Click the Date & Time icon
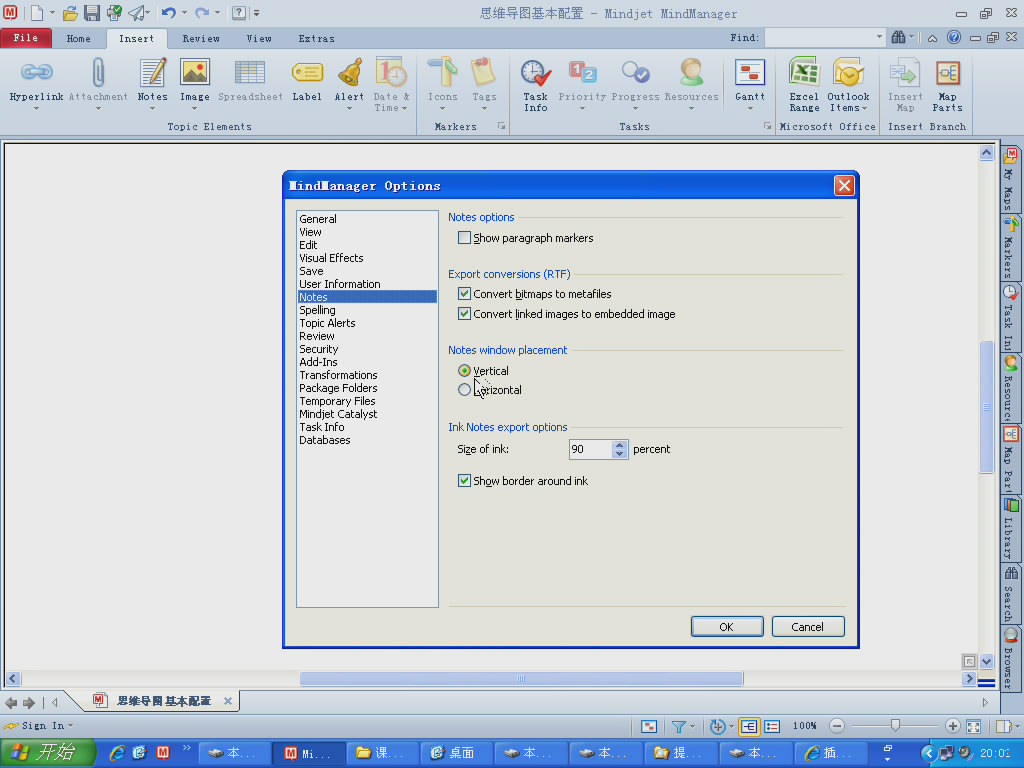 (391, 72)
